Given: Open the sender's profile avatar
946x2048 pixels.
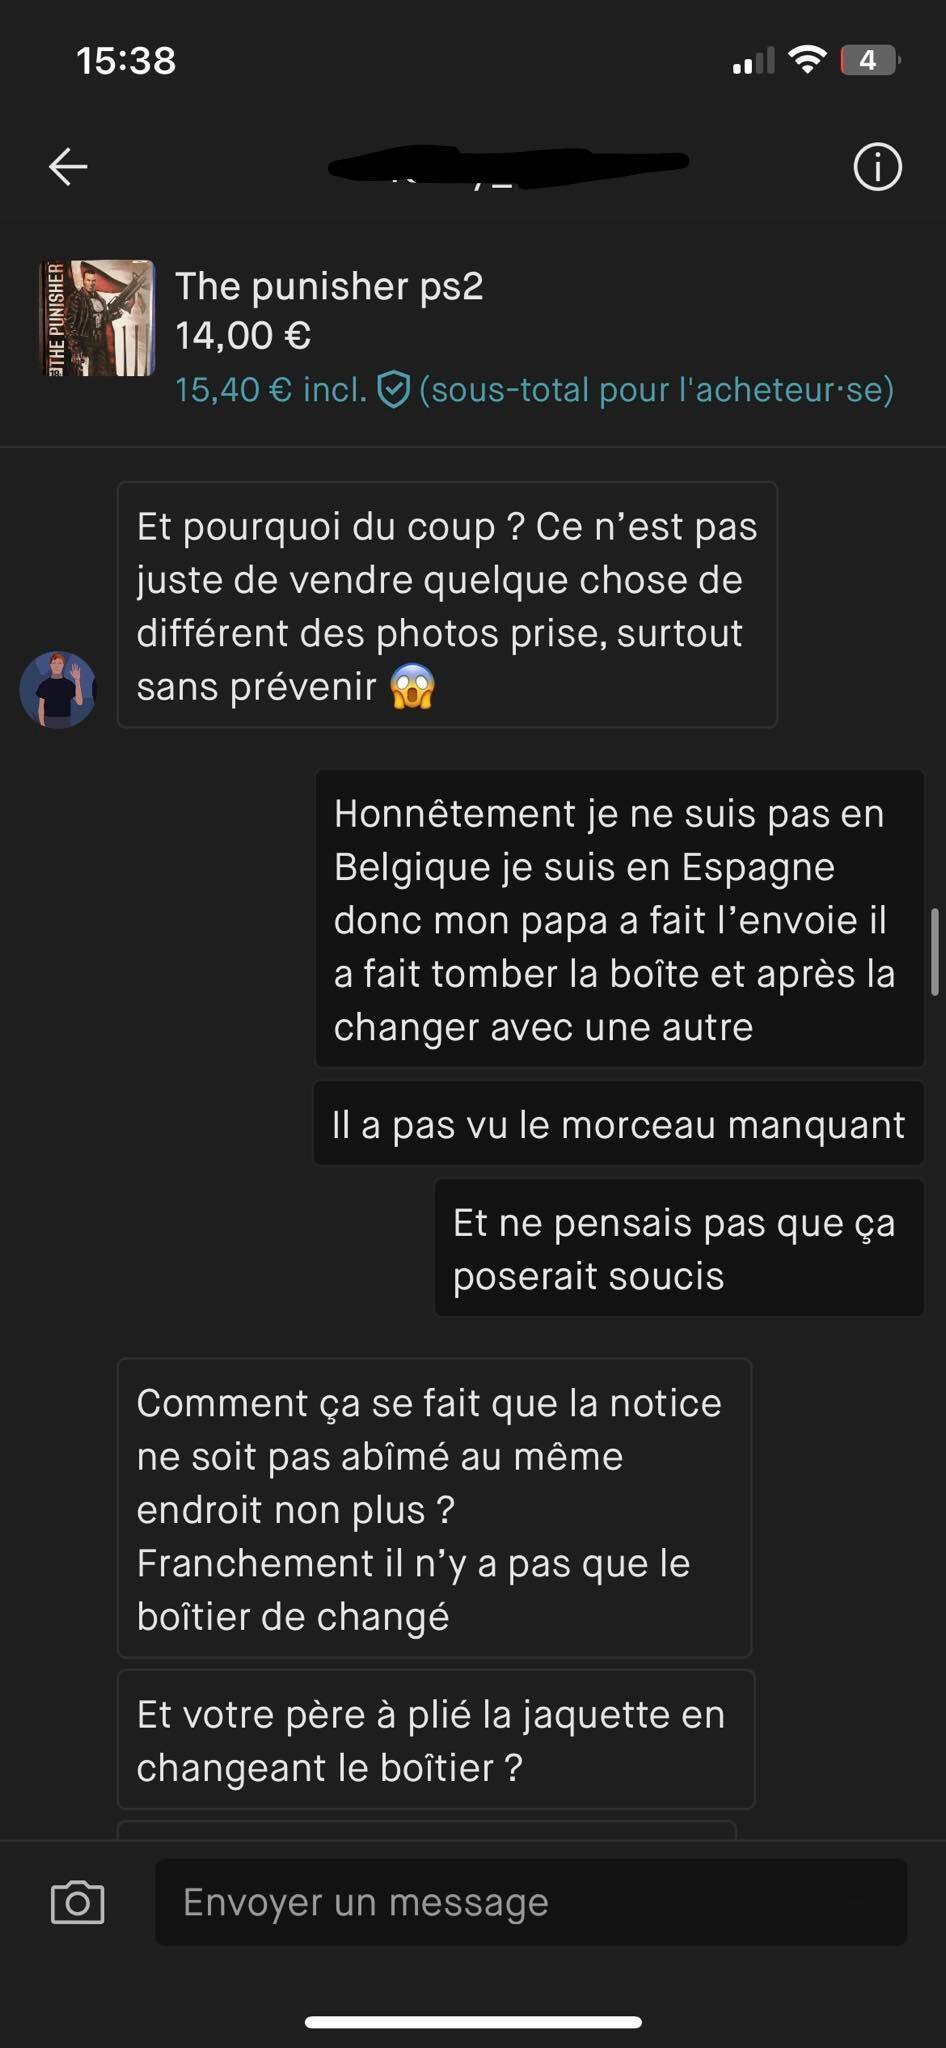Looking at the screenshot, I should click(x=58, y=689).
